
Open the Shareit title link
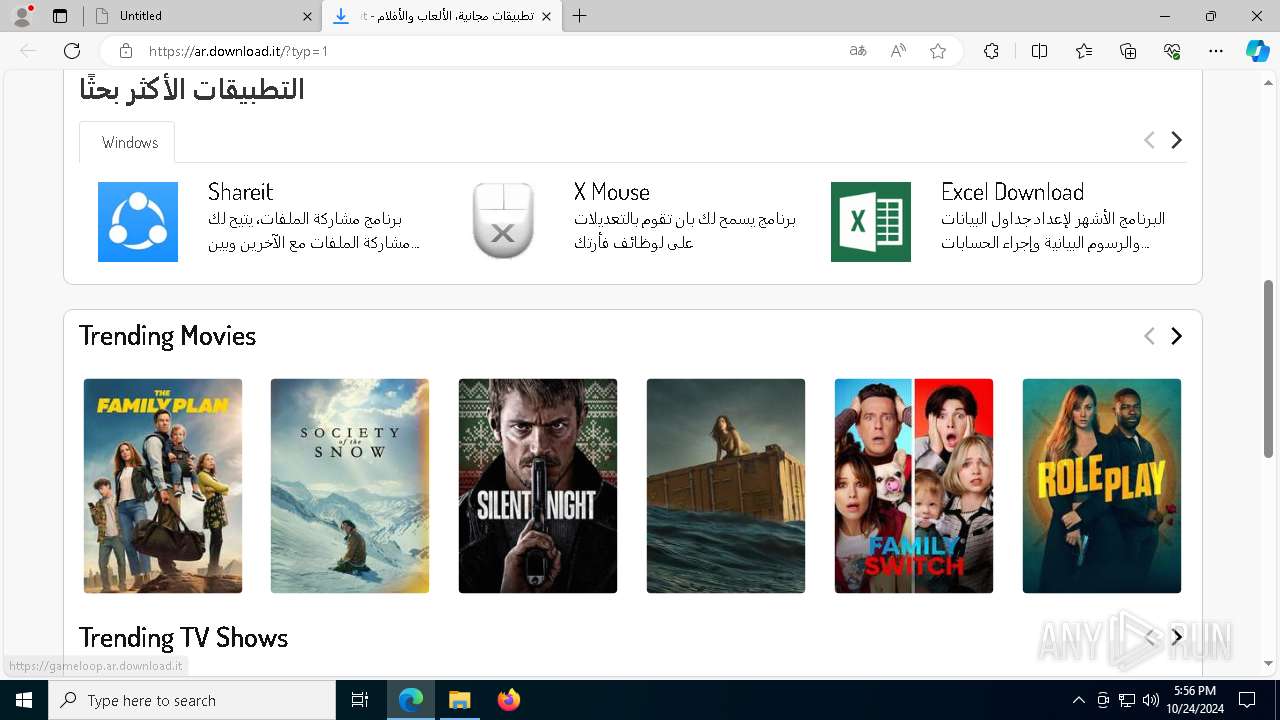click(x=240, y=192)
